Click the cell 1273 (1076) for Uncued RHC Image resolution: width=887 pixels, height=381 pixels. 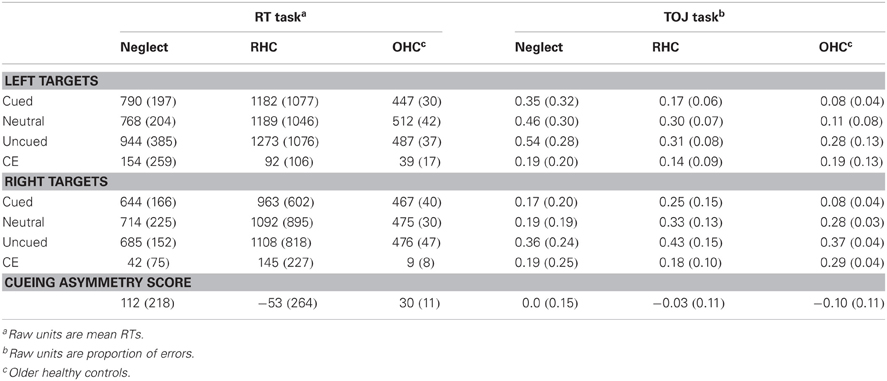coord(280,141)
